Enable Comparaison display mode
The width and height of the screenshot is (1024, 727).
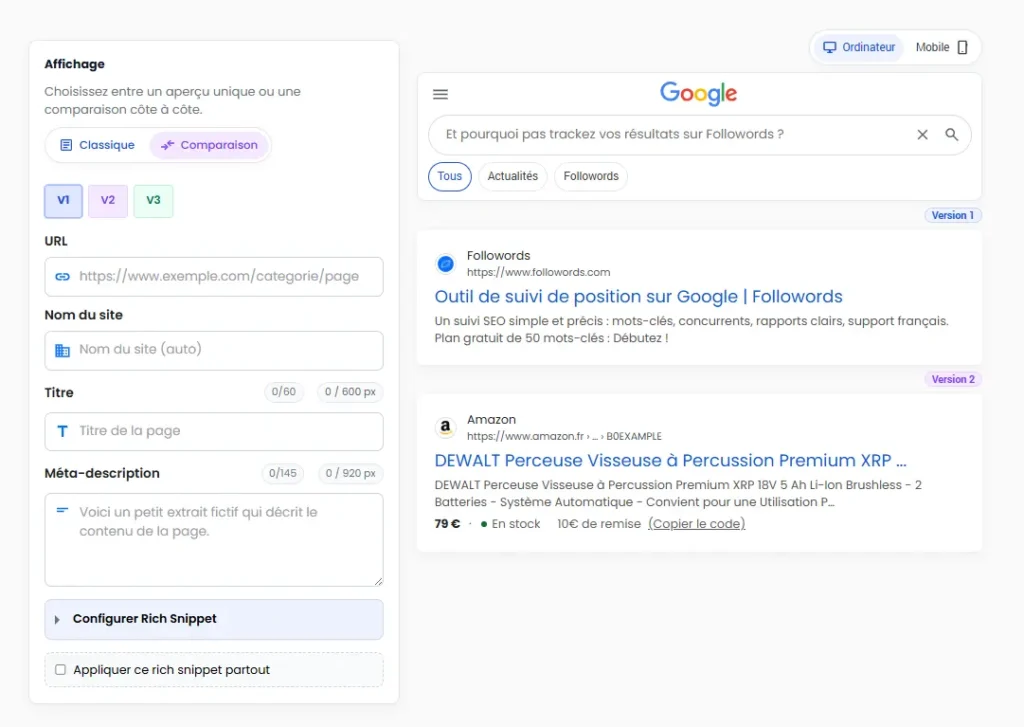209,145
